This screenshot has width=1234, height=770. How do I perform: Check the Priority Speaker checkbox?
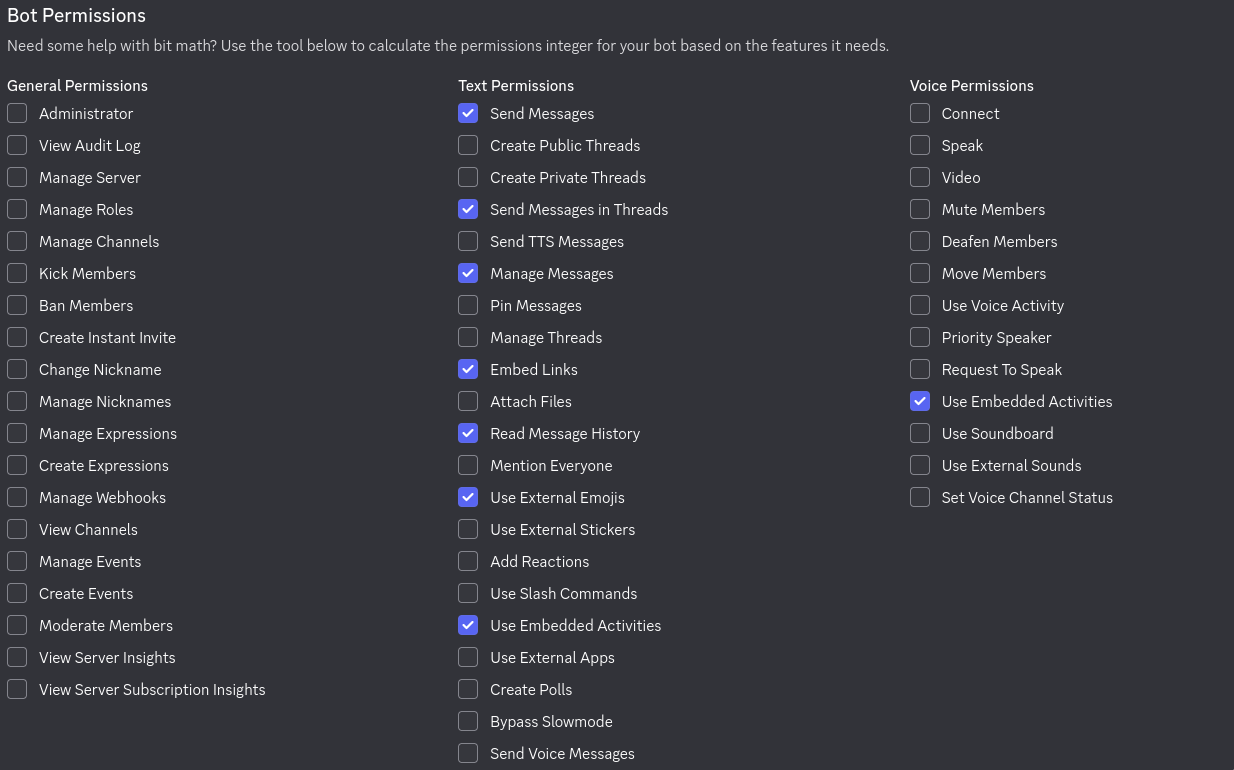pyautogui.click(x=920, y=337)
